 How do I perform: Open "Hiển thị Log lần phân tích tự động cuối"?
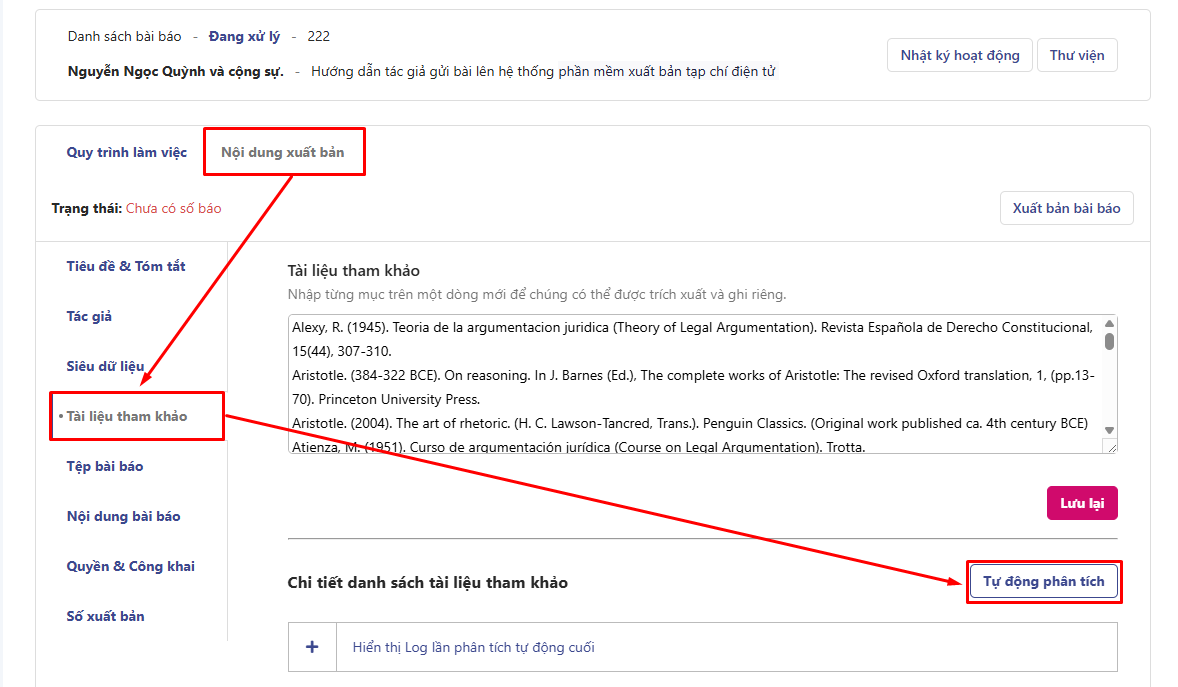pos(473,647)
